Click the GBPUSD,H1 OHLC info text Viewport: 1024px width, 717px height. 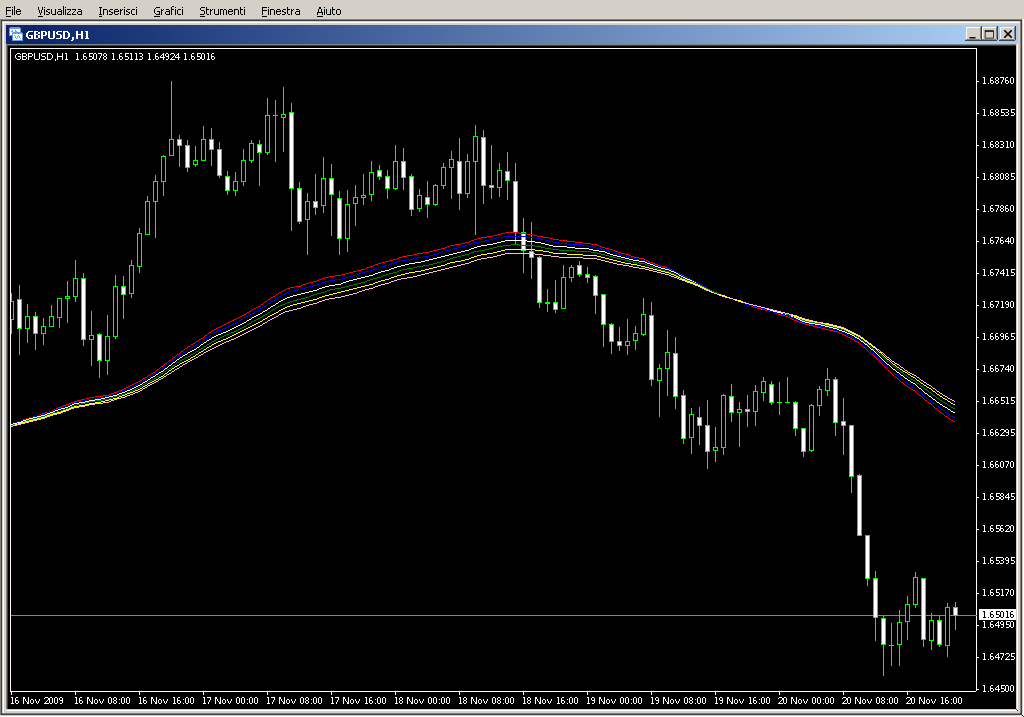(115, 57)
